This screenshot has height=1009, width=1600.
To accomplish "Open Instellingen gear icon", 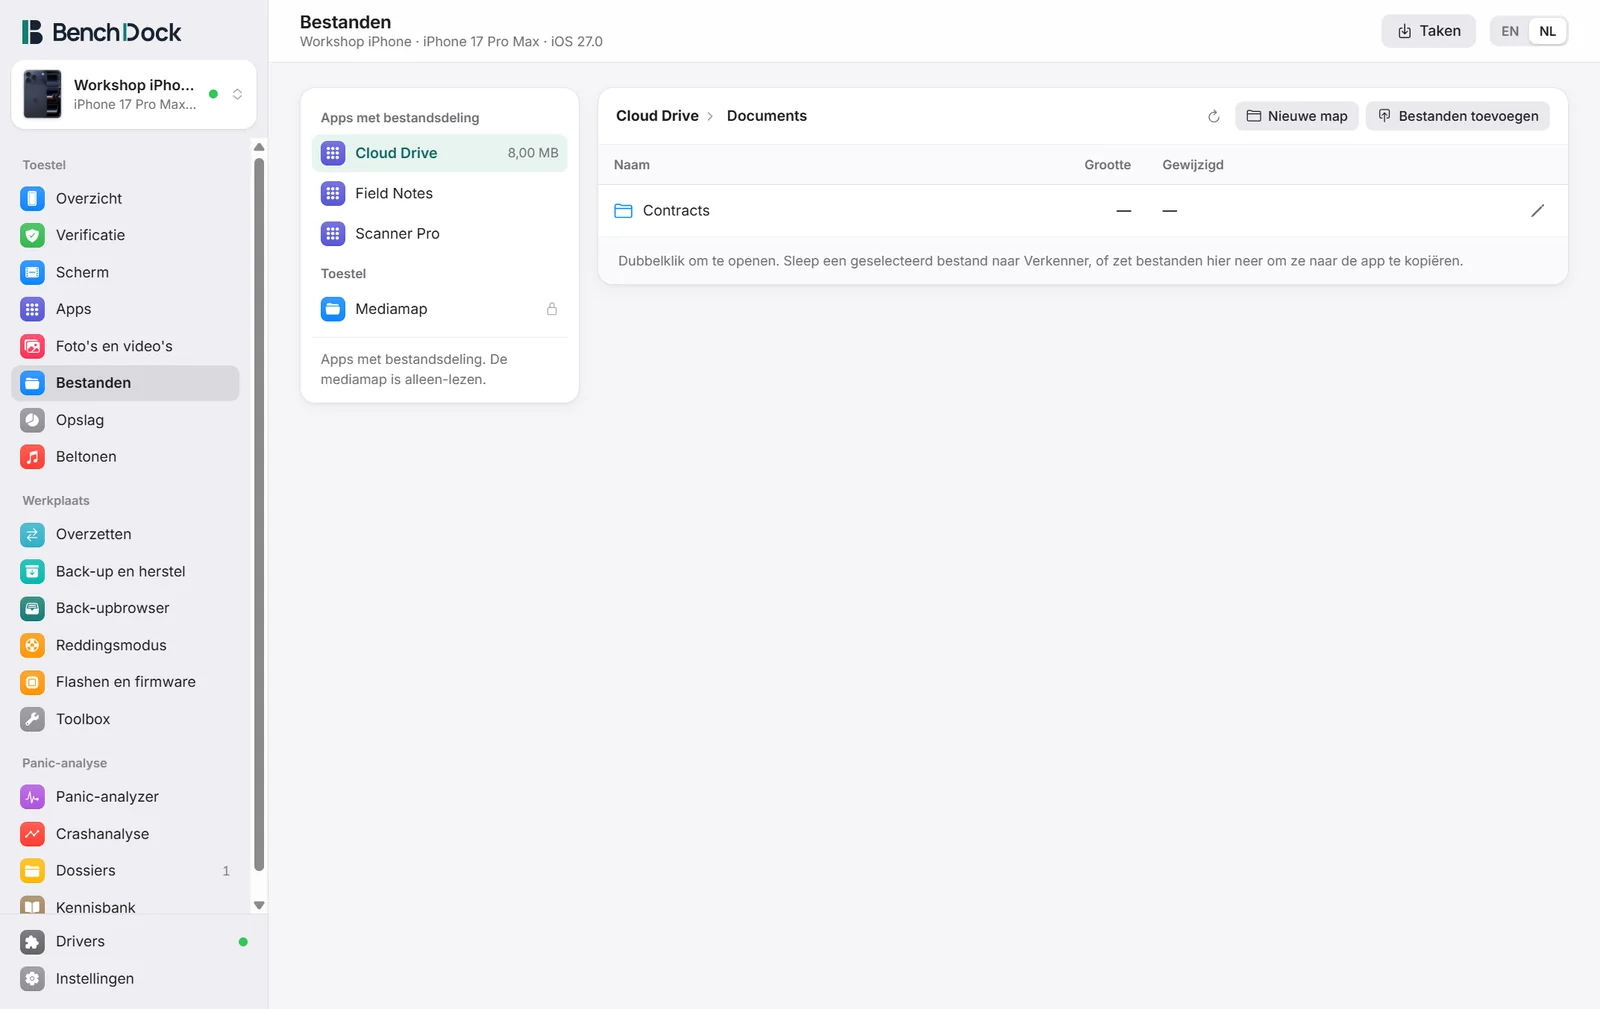I will (32, 979).
